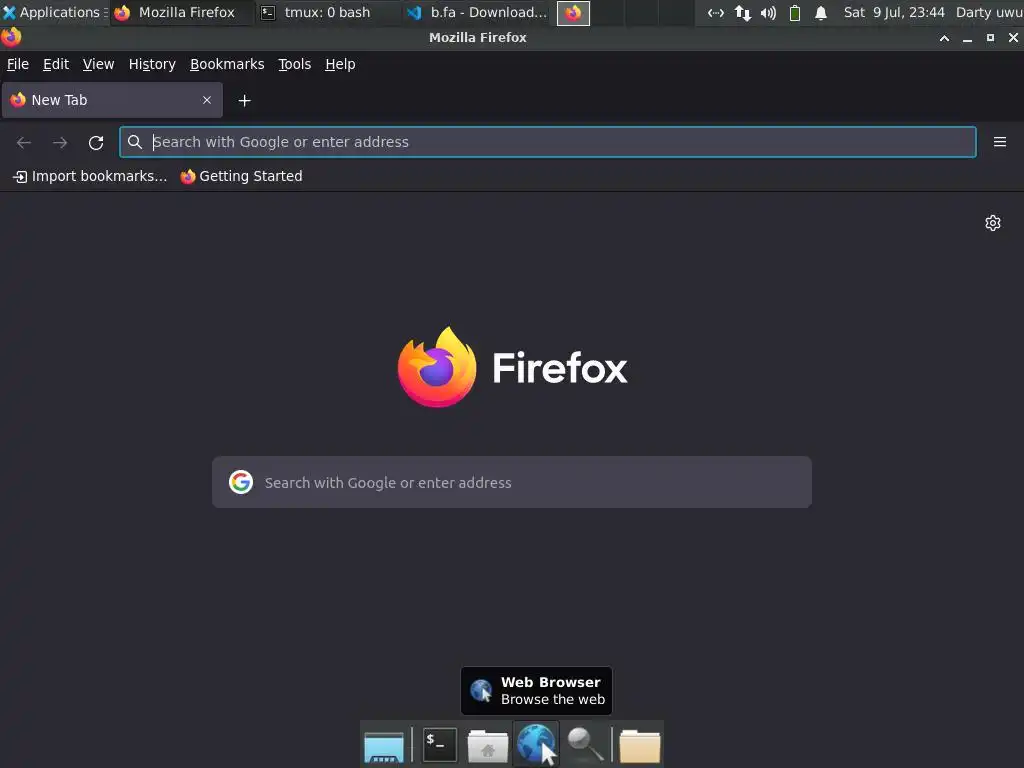Open the Edit menu
The width and height of the screenshot is (1024, 768).
point(56,64)
